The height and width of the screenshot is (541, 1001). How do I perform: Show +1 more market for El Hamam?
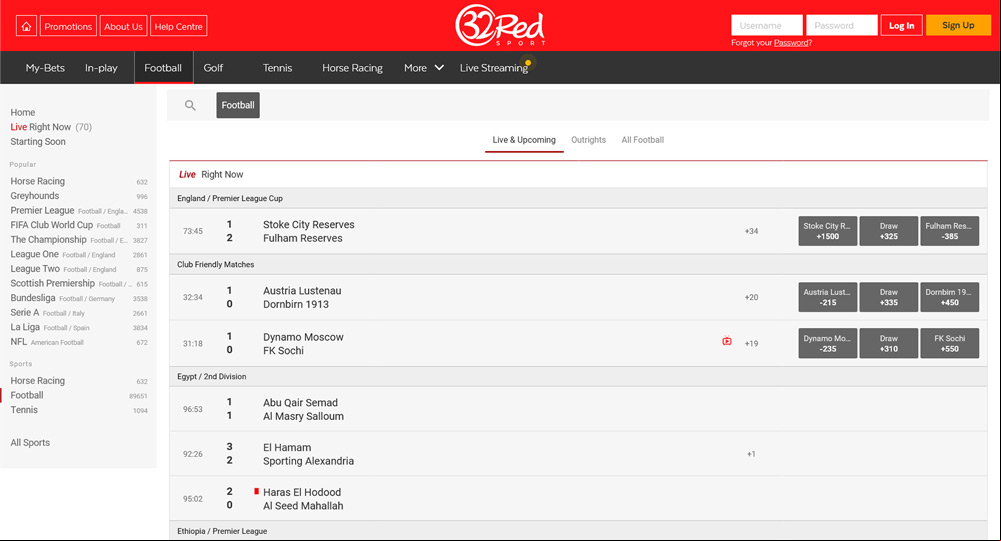(751, 454)
